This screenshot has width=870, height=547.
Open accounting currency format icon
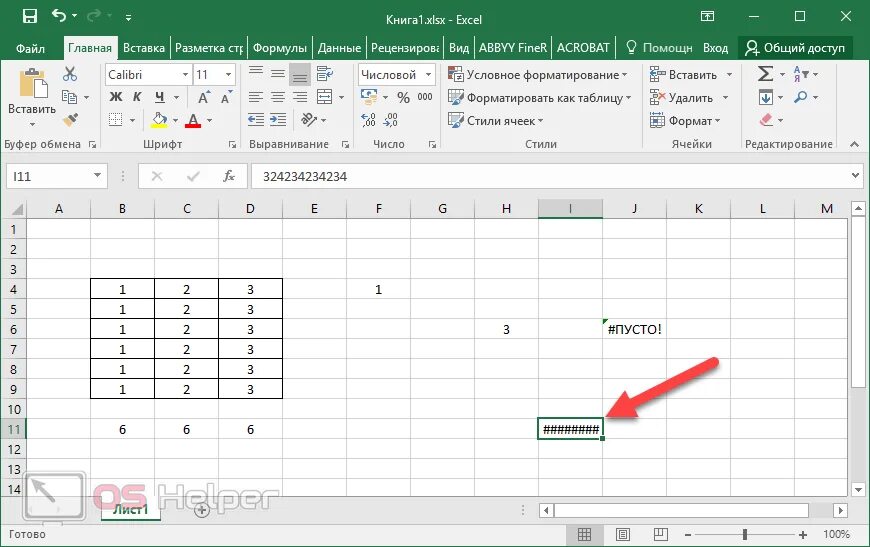pyautogui.click(x=368, y=97)
